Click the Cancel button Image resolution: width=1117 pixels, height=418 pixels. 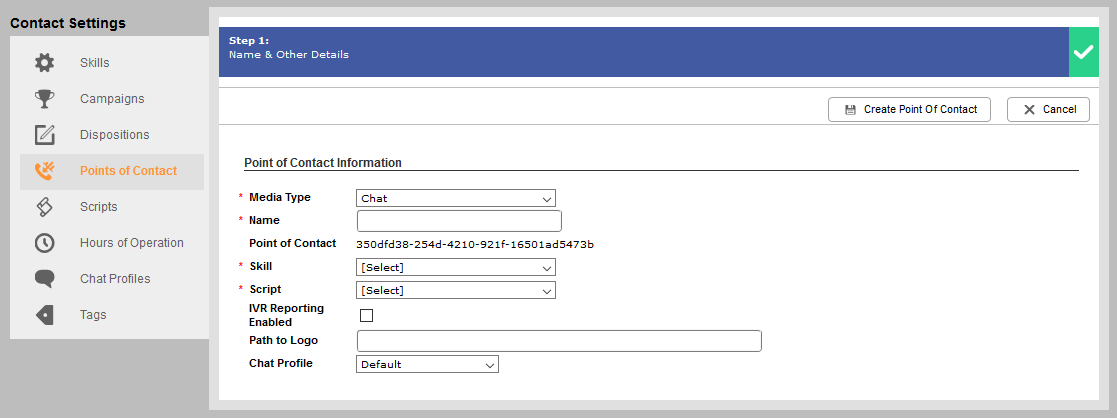pos(1048,110)
